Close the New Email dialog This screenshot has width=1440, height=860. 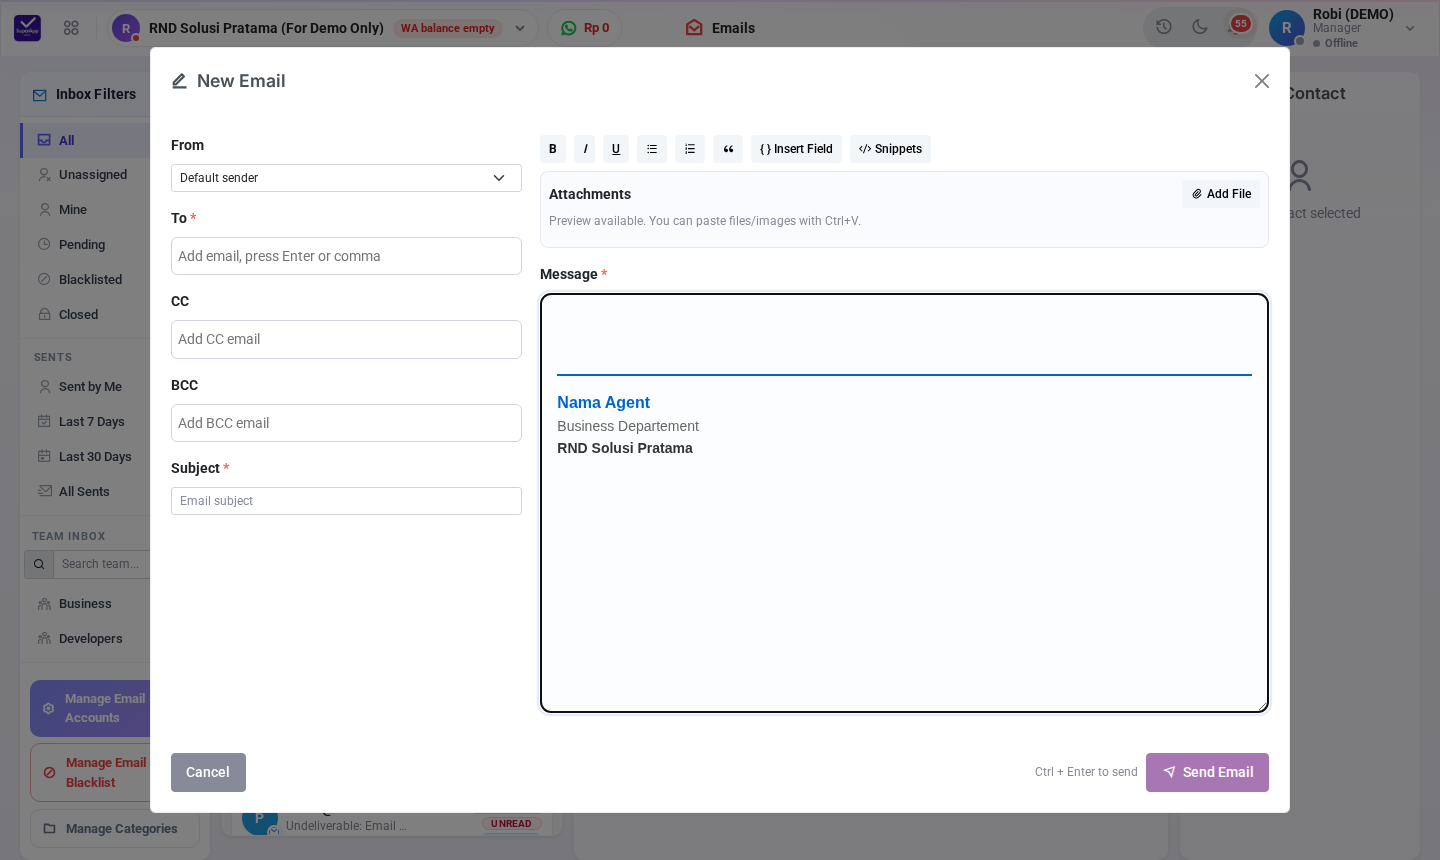click(1262, 81)
